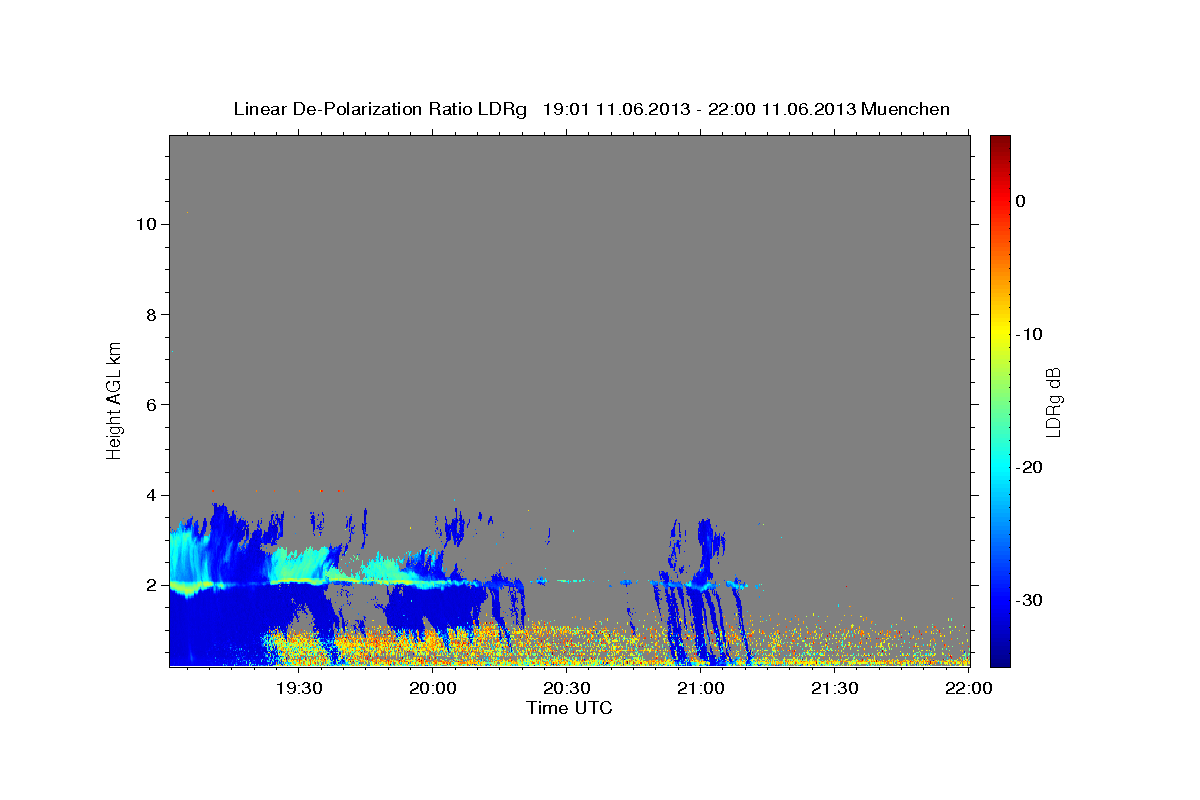Screen dimensions: 1200x800
Task: Click the 21:30 time tick label
Action: click(834, 688)
